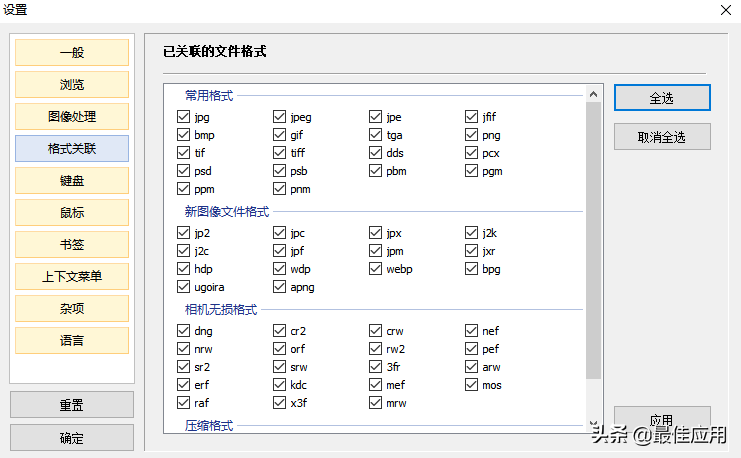Confirm settings with the 确定 button

(72, 438)
